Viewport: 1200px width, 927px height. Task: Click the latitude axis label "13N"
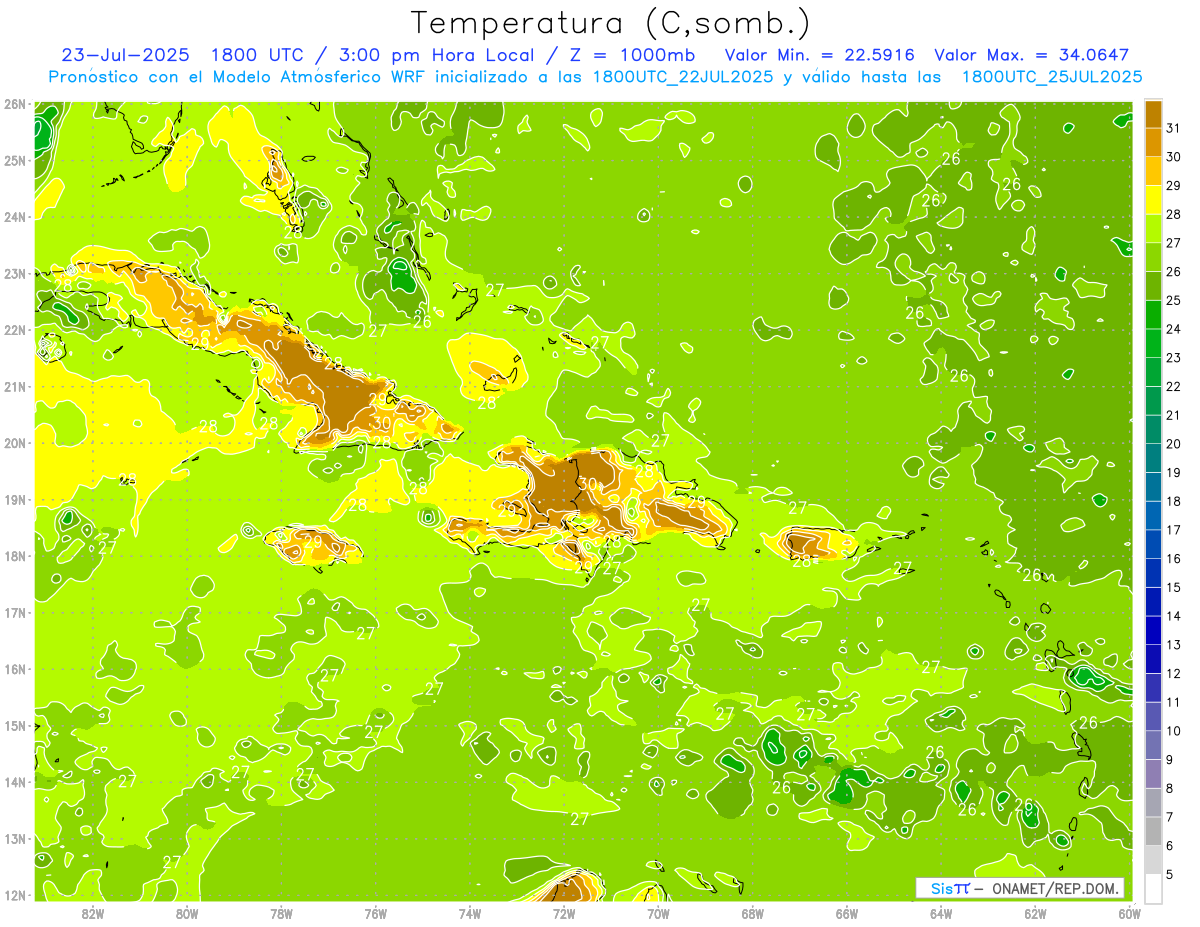[x=15, y=838]
